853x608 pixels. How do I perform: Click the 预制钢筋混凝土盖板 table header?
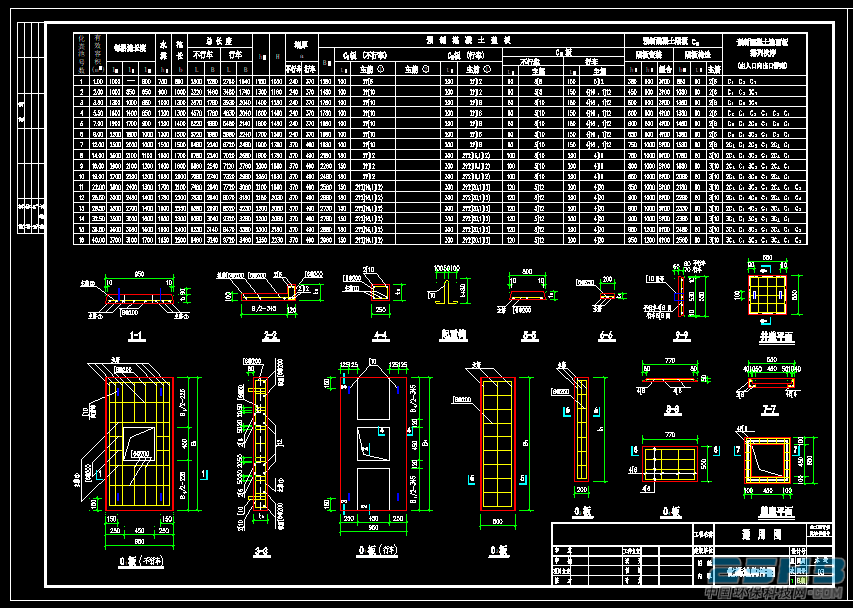[x=471, y=40]
